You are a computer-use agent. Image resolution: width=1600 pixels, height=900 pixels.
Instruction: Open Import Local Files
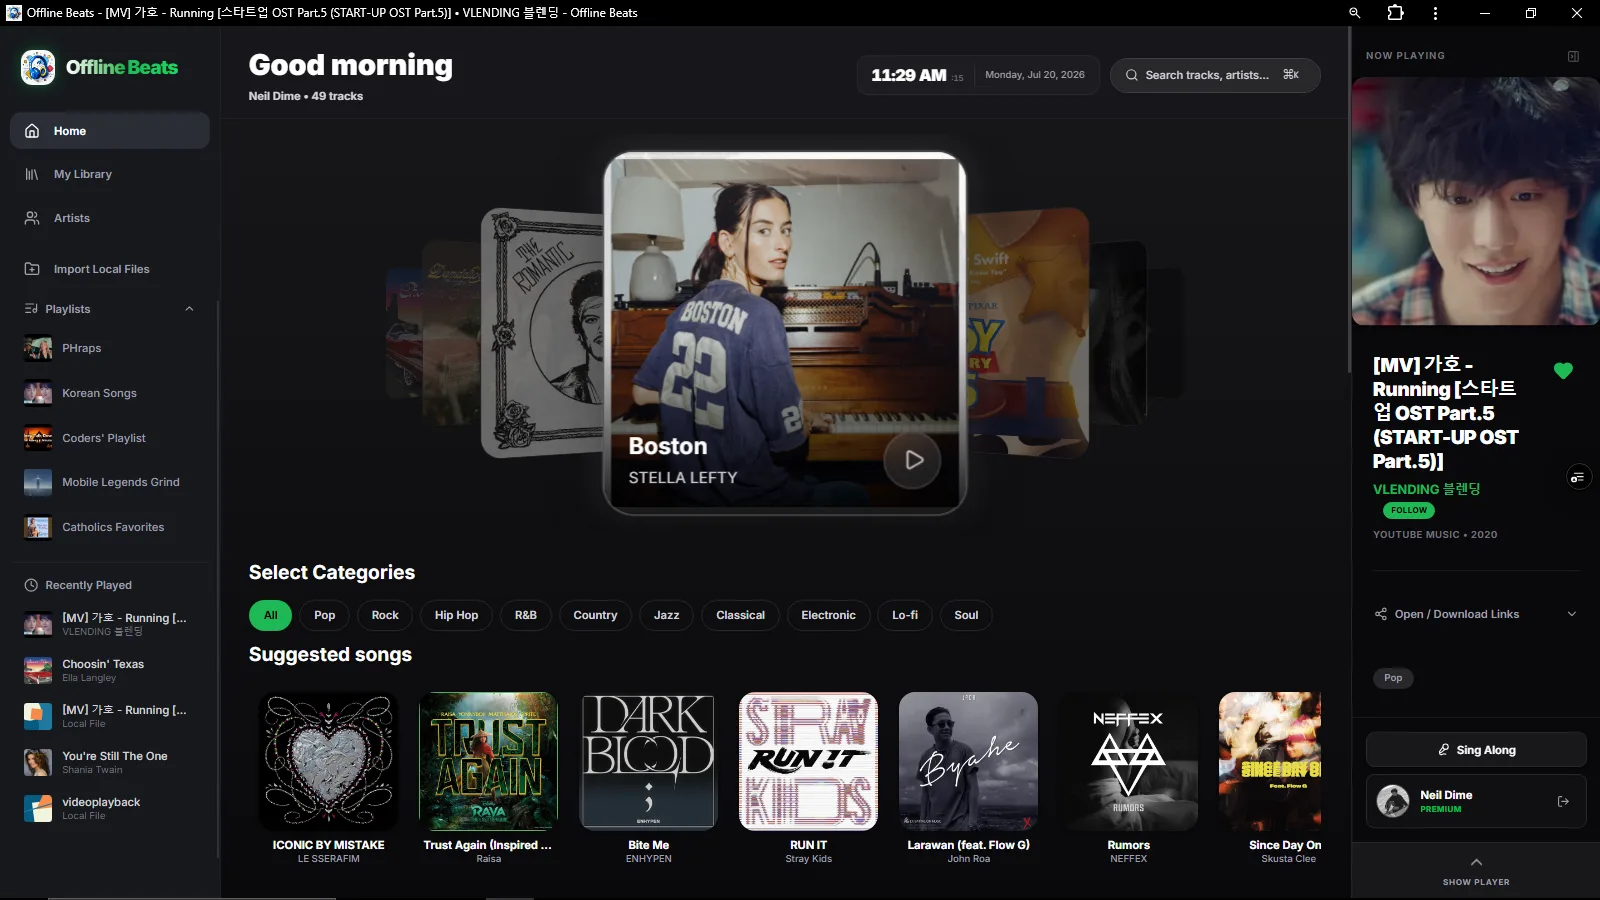(110, 269)
